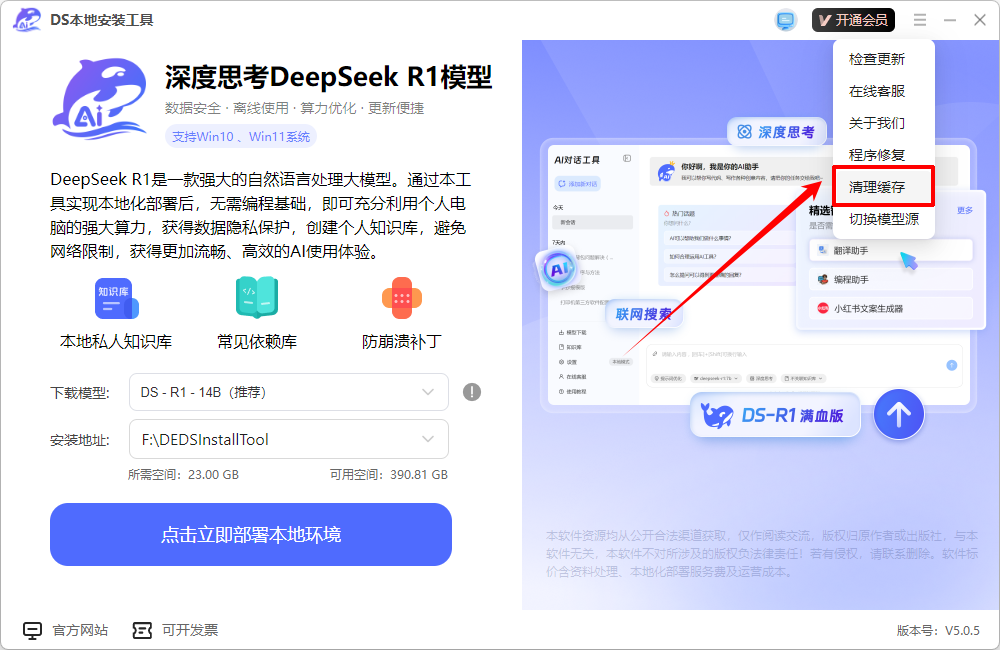Select 切换模型源 menu entry

[x=883, y=219]
